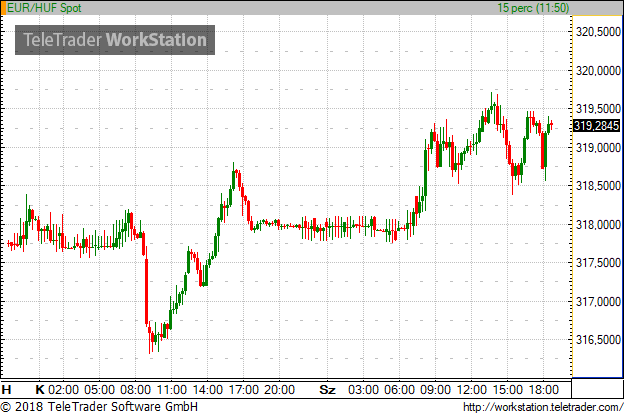This screenshot has height=416, width=624.
Task: Click the 320,5000 price axis label
Action: (x=599, y=32)
